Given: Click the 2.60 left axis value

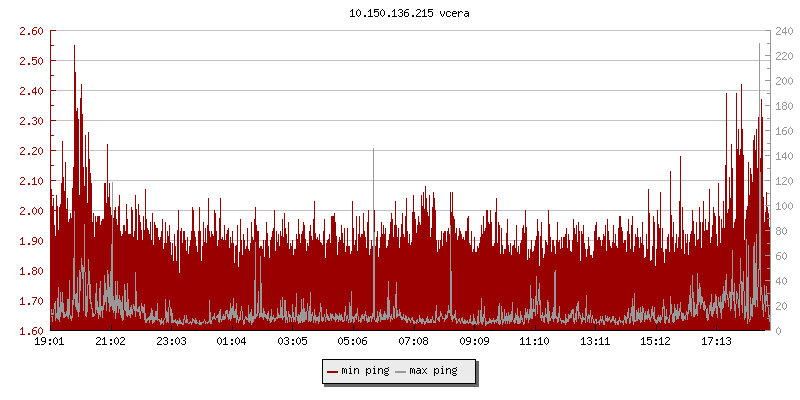Looking at the screenshot, I should (x=31, y=31).
